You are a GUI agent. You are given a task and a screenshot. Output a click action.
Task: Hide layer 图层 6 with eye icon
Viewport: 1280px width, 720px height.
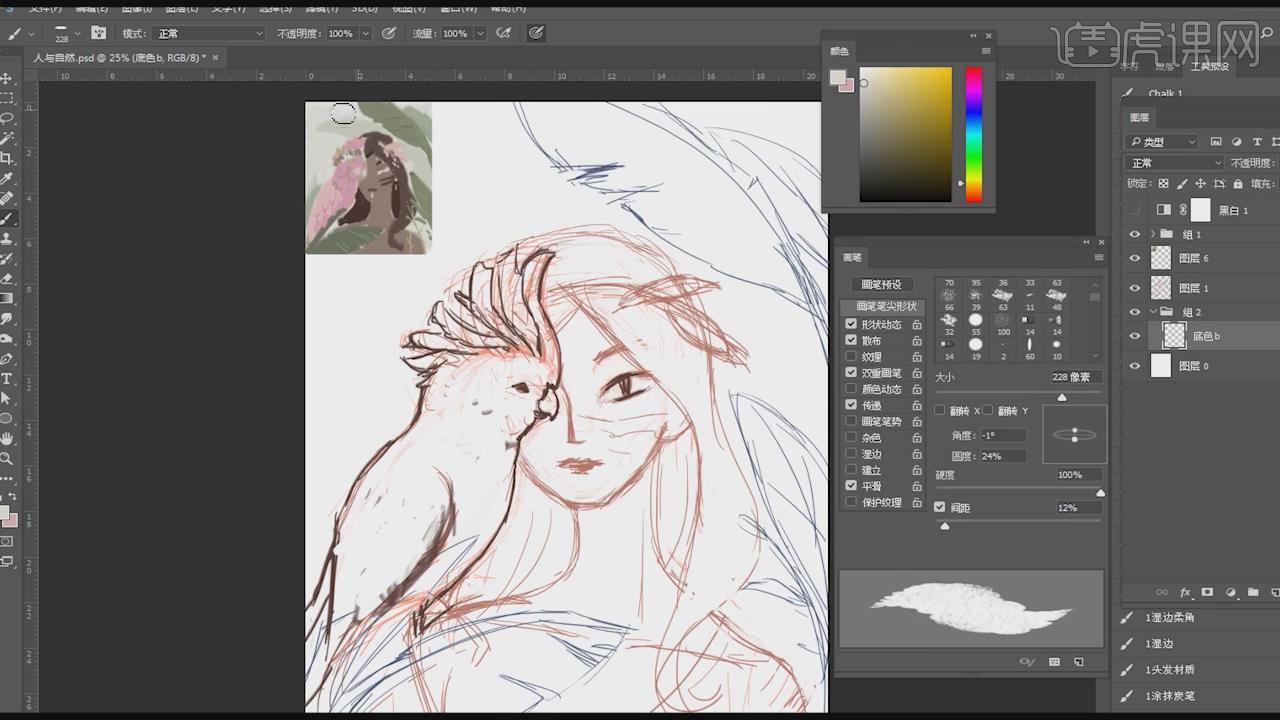(x=1134, y=258)
